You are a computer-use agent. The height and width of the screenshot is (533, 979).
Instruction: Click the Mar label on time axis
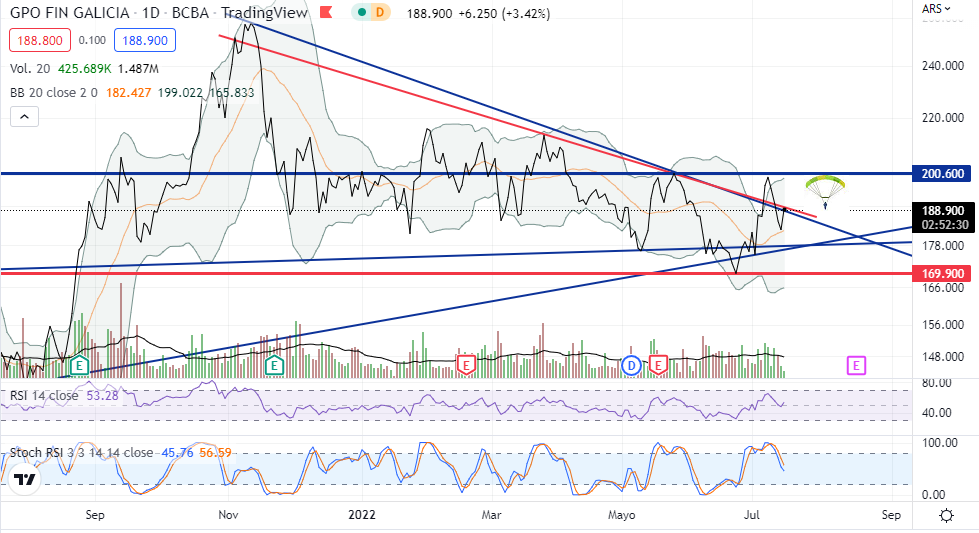click(x=491, y=515)
